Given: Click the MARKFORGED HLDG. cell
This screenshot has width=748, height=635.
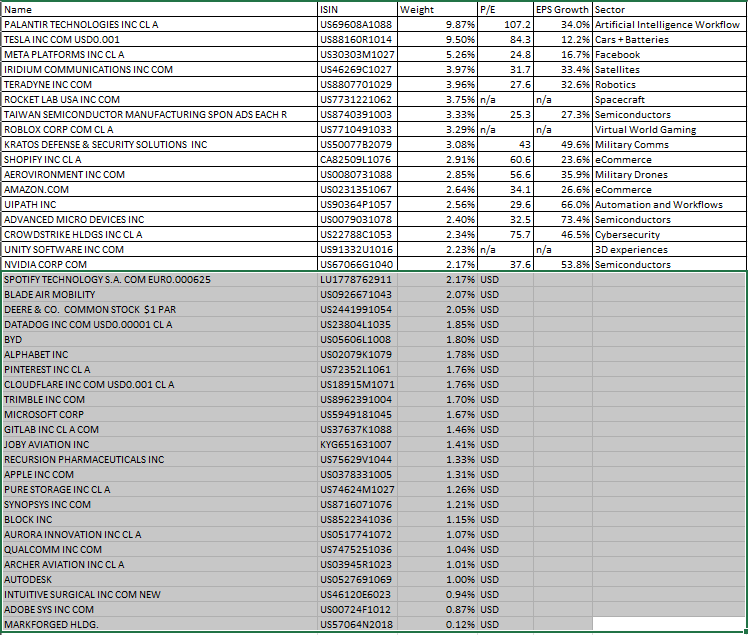Looking at the screenshot, I should (x=159, y=625).
